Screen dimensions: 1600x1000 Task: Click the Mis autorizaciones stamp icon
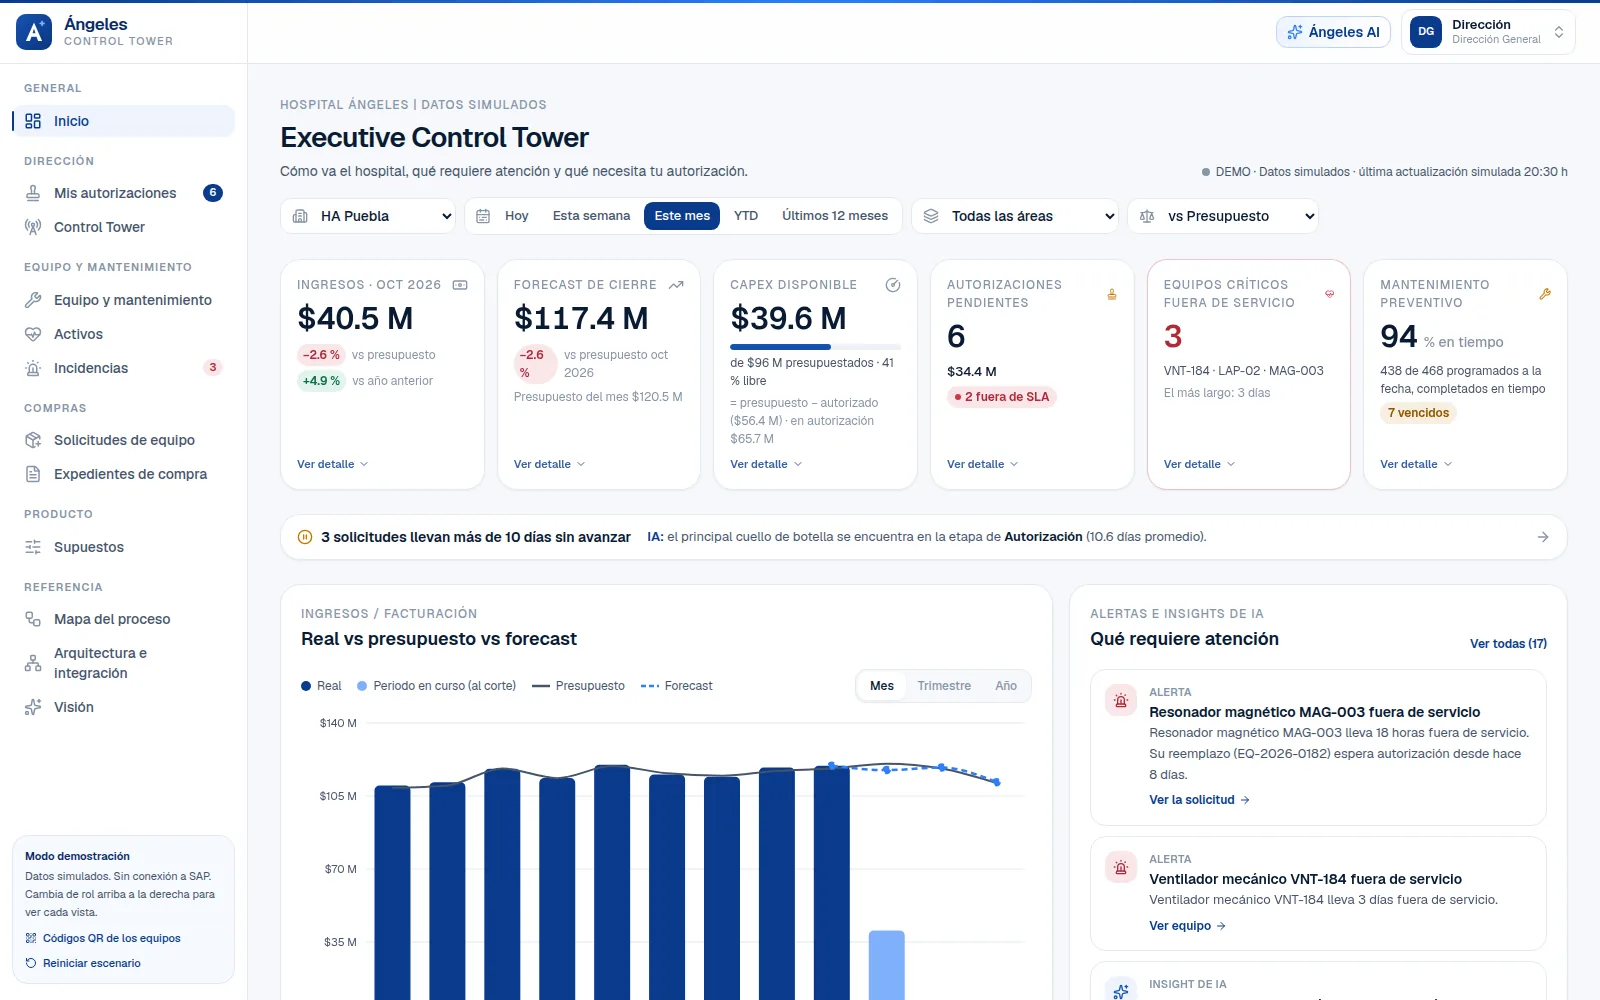33,193
